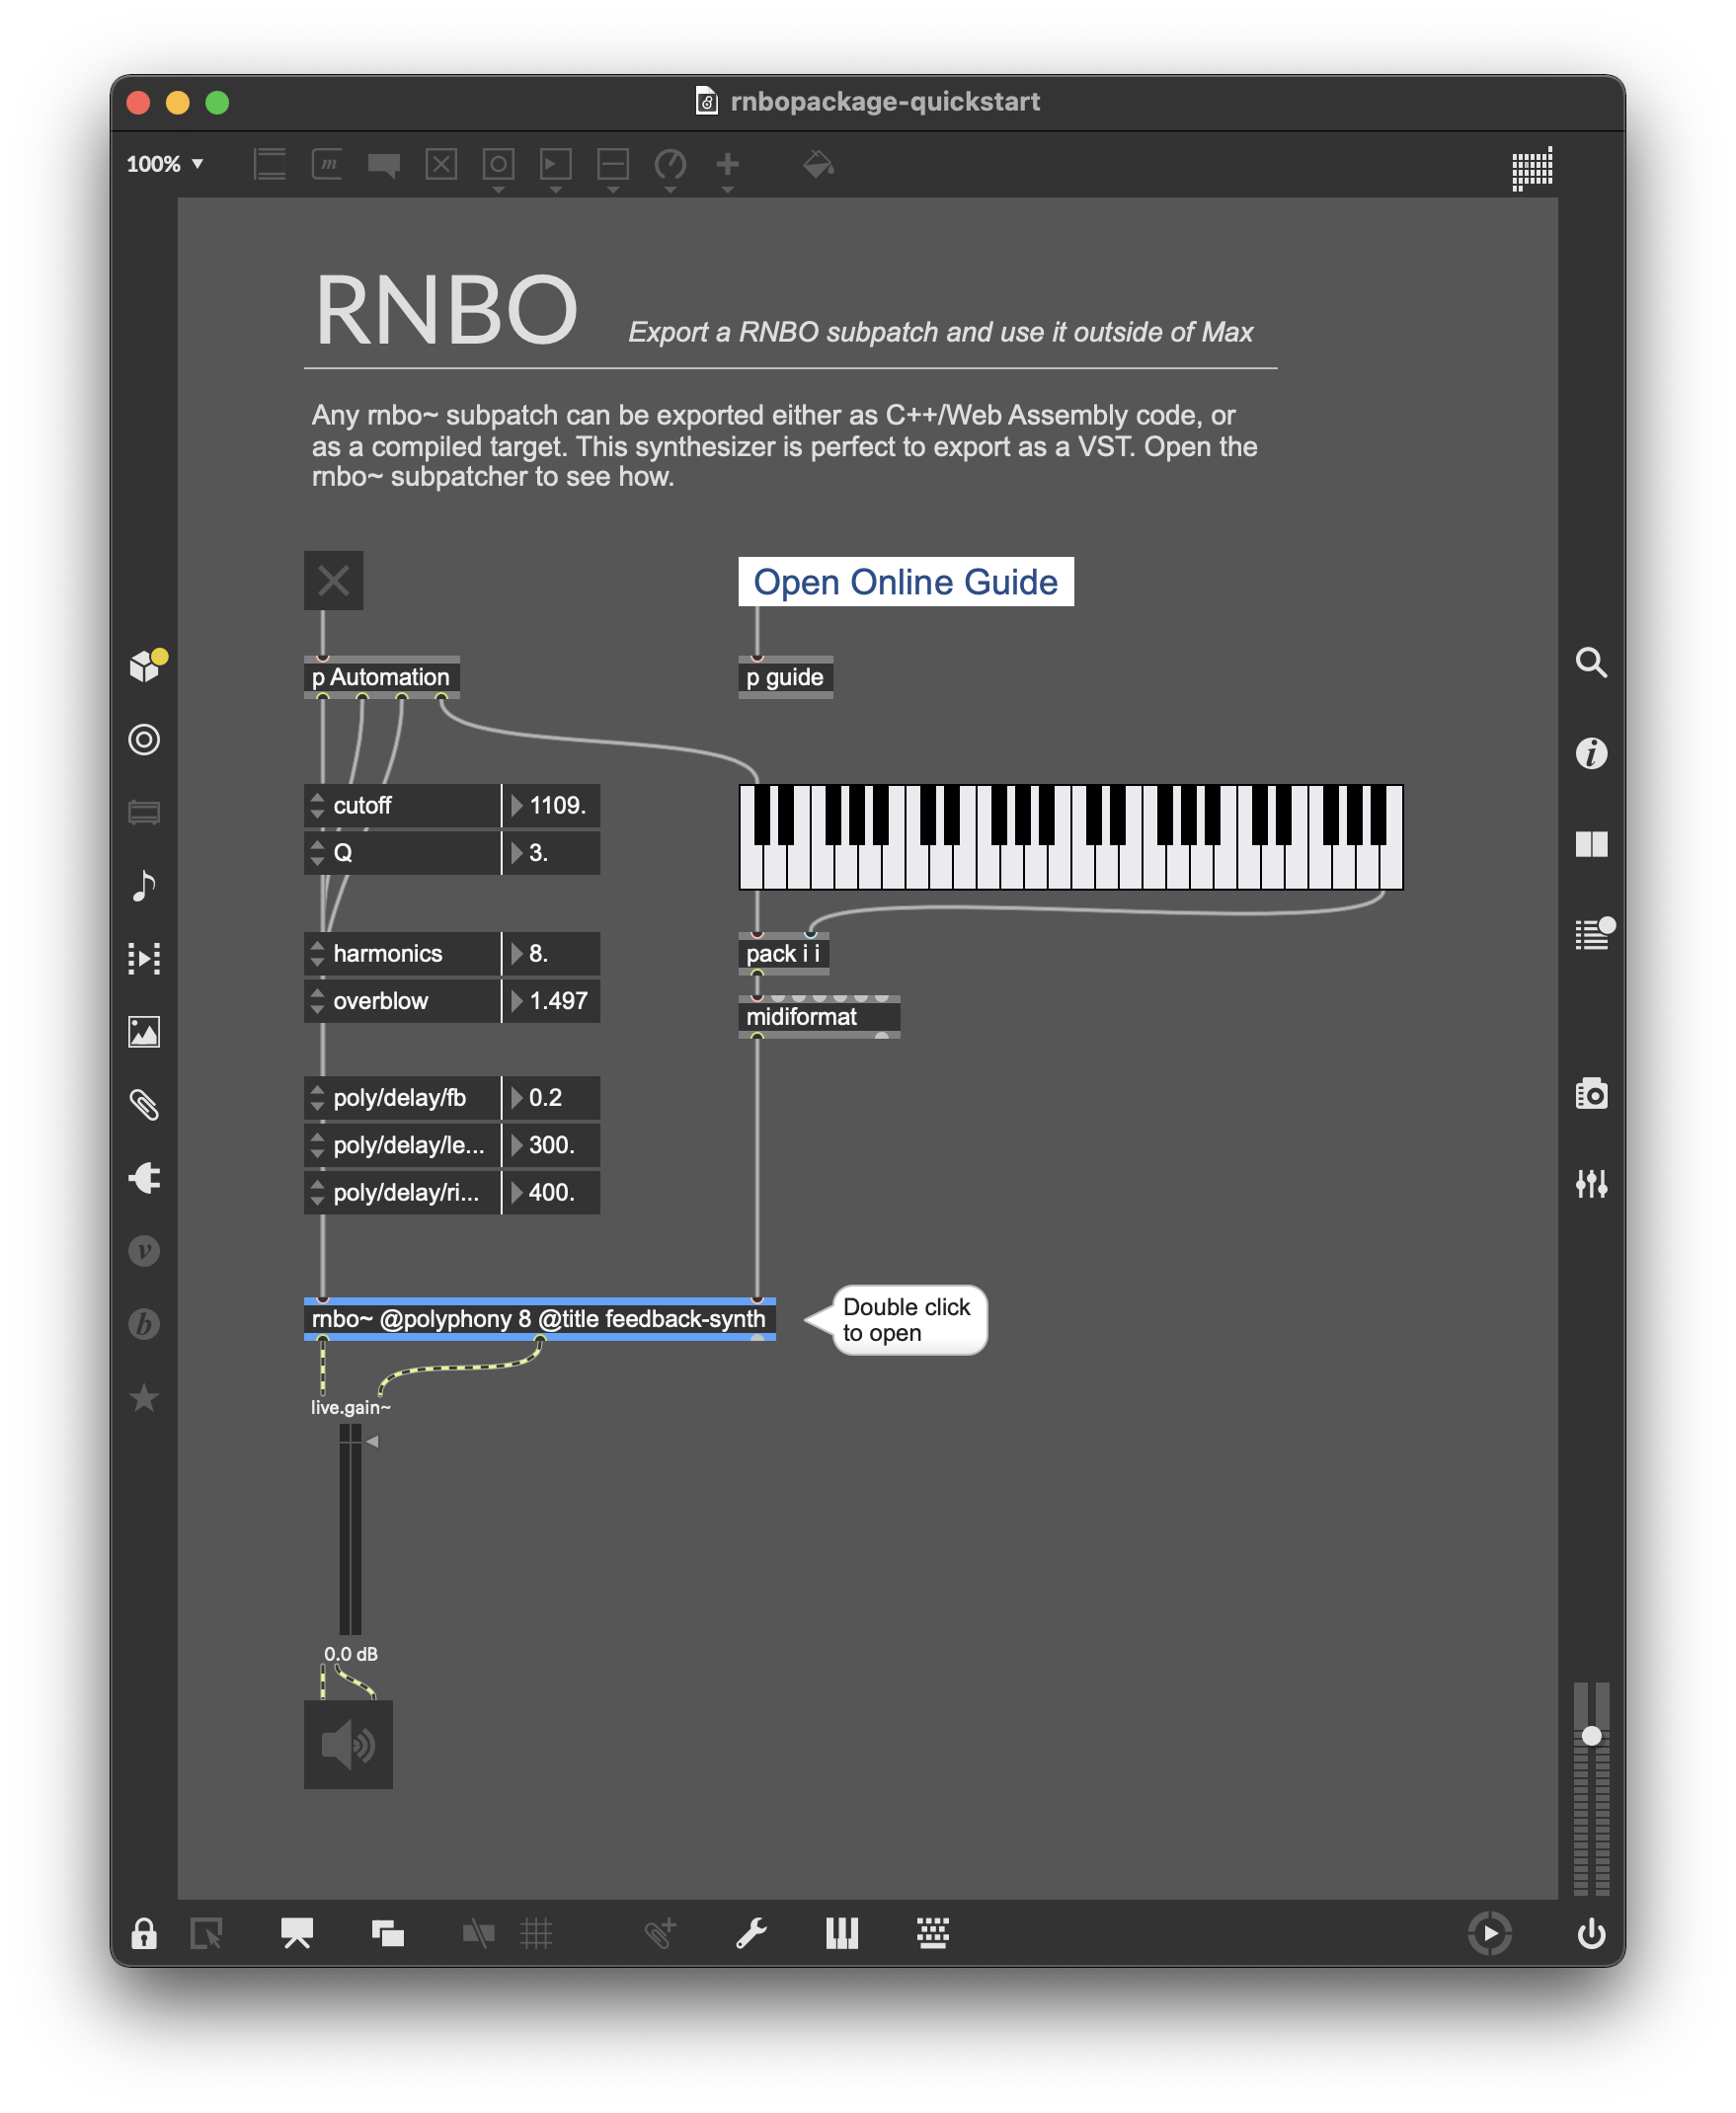Click the Open Online Guide link

point(905,581)
